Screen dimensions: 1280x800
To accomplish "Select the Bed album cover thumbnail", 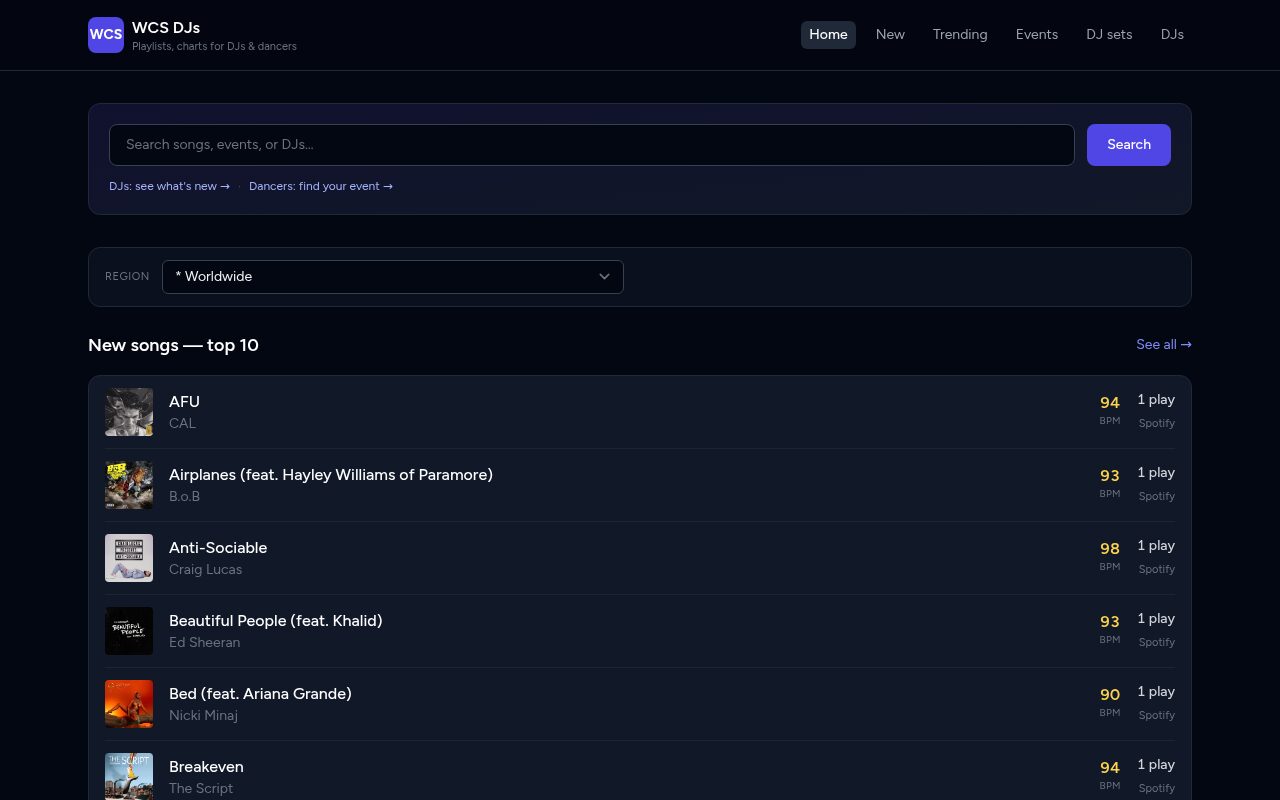I will (129, 704).
